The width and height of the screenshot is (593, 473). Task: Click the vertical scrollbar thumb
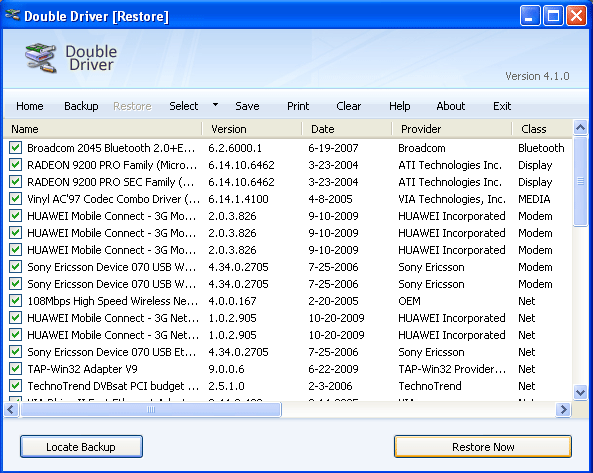pos(580,181)
